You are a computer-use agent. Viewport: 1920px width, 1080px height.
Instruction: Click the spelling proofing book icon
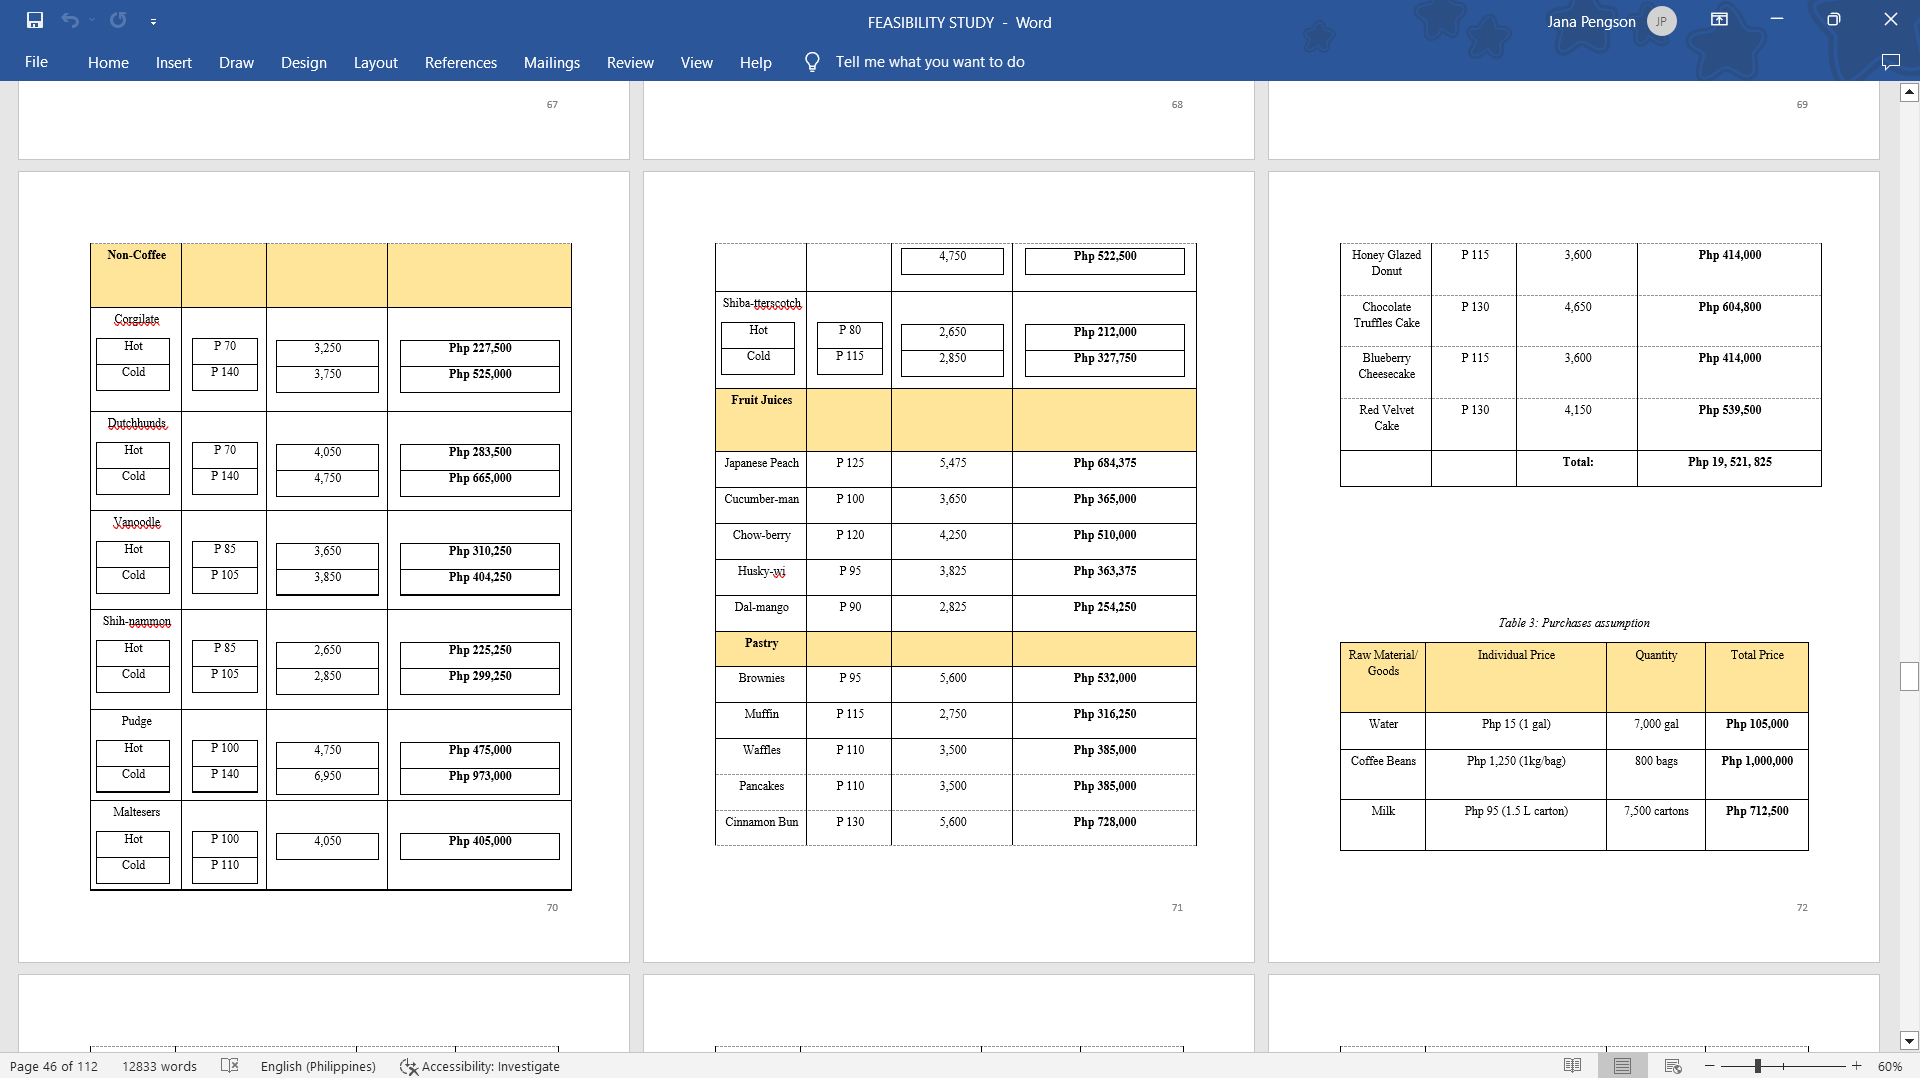[229, 1066]
